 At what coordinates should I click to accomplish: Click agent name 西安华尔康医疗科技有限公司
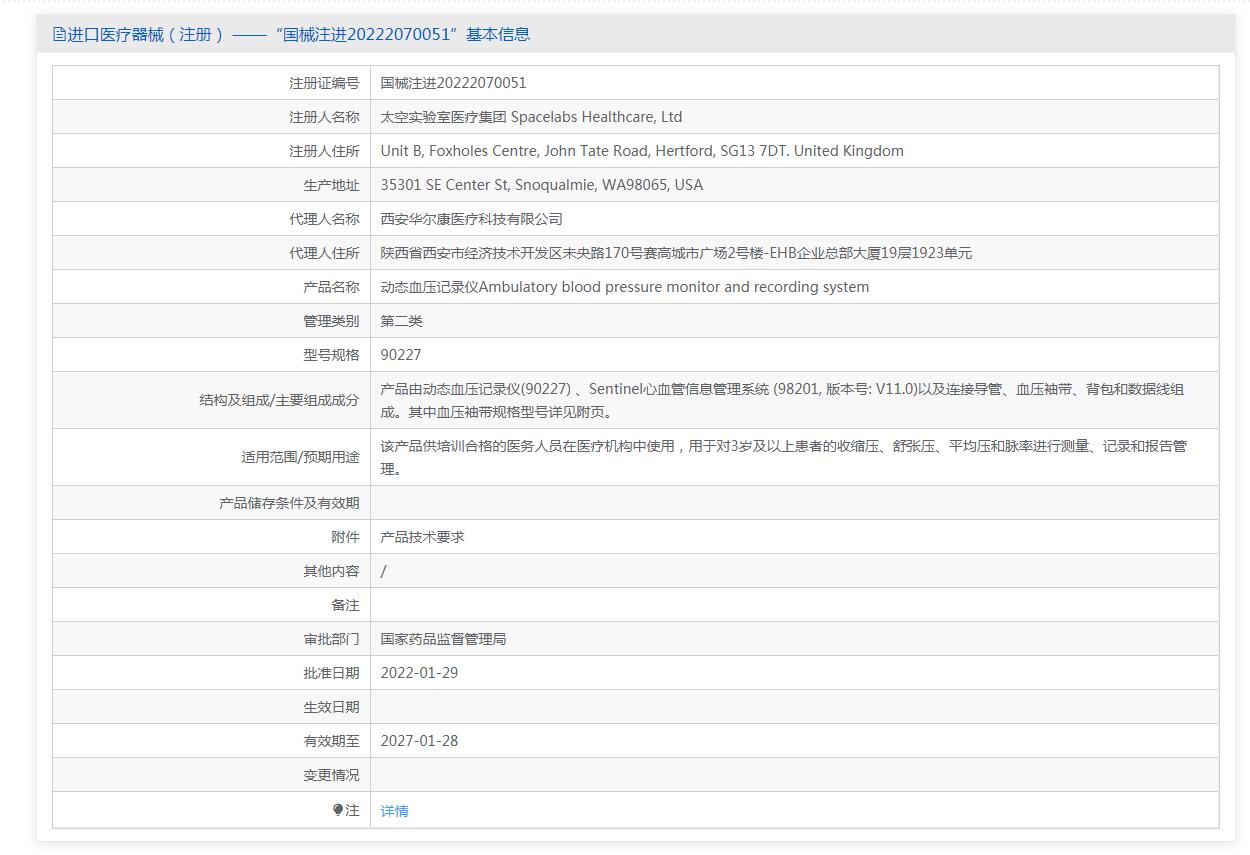(471, 219)
